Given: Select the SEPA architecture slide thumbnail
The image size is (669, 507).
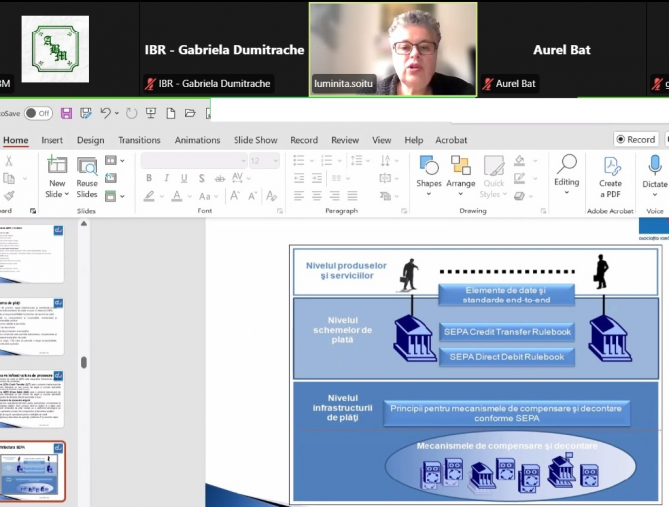Looking at the screenshot, I should (x=32, y=471).
